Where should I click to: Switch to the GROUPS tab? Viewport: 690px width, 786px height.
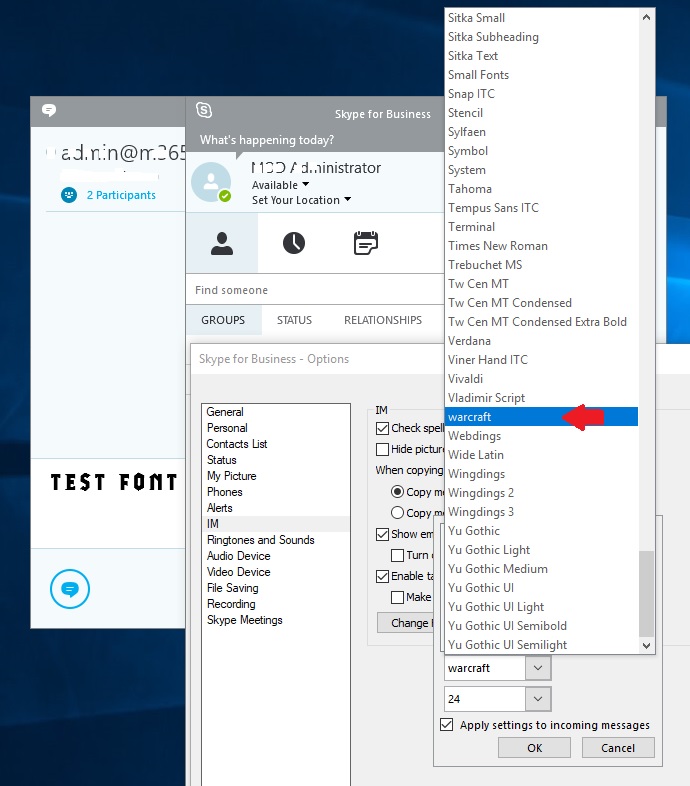click(223, 320)
